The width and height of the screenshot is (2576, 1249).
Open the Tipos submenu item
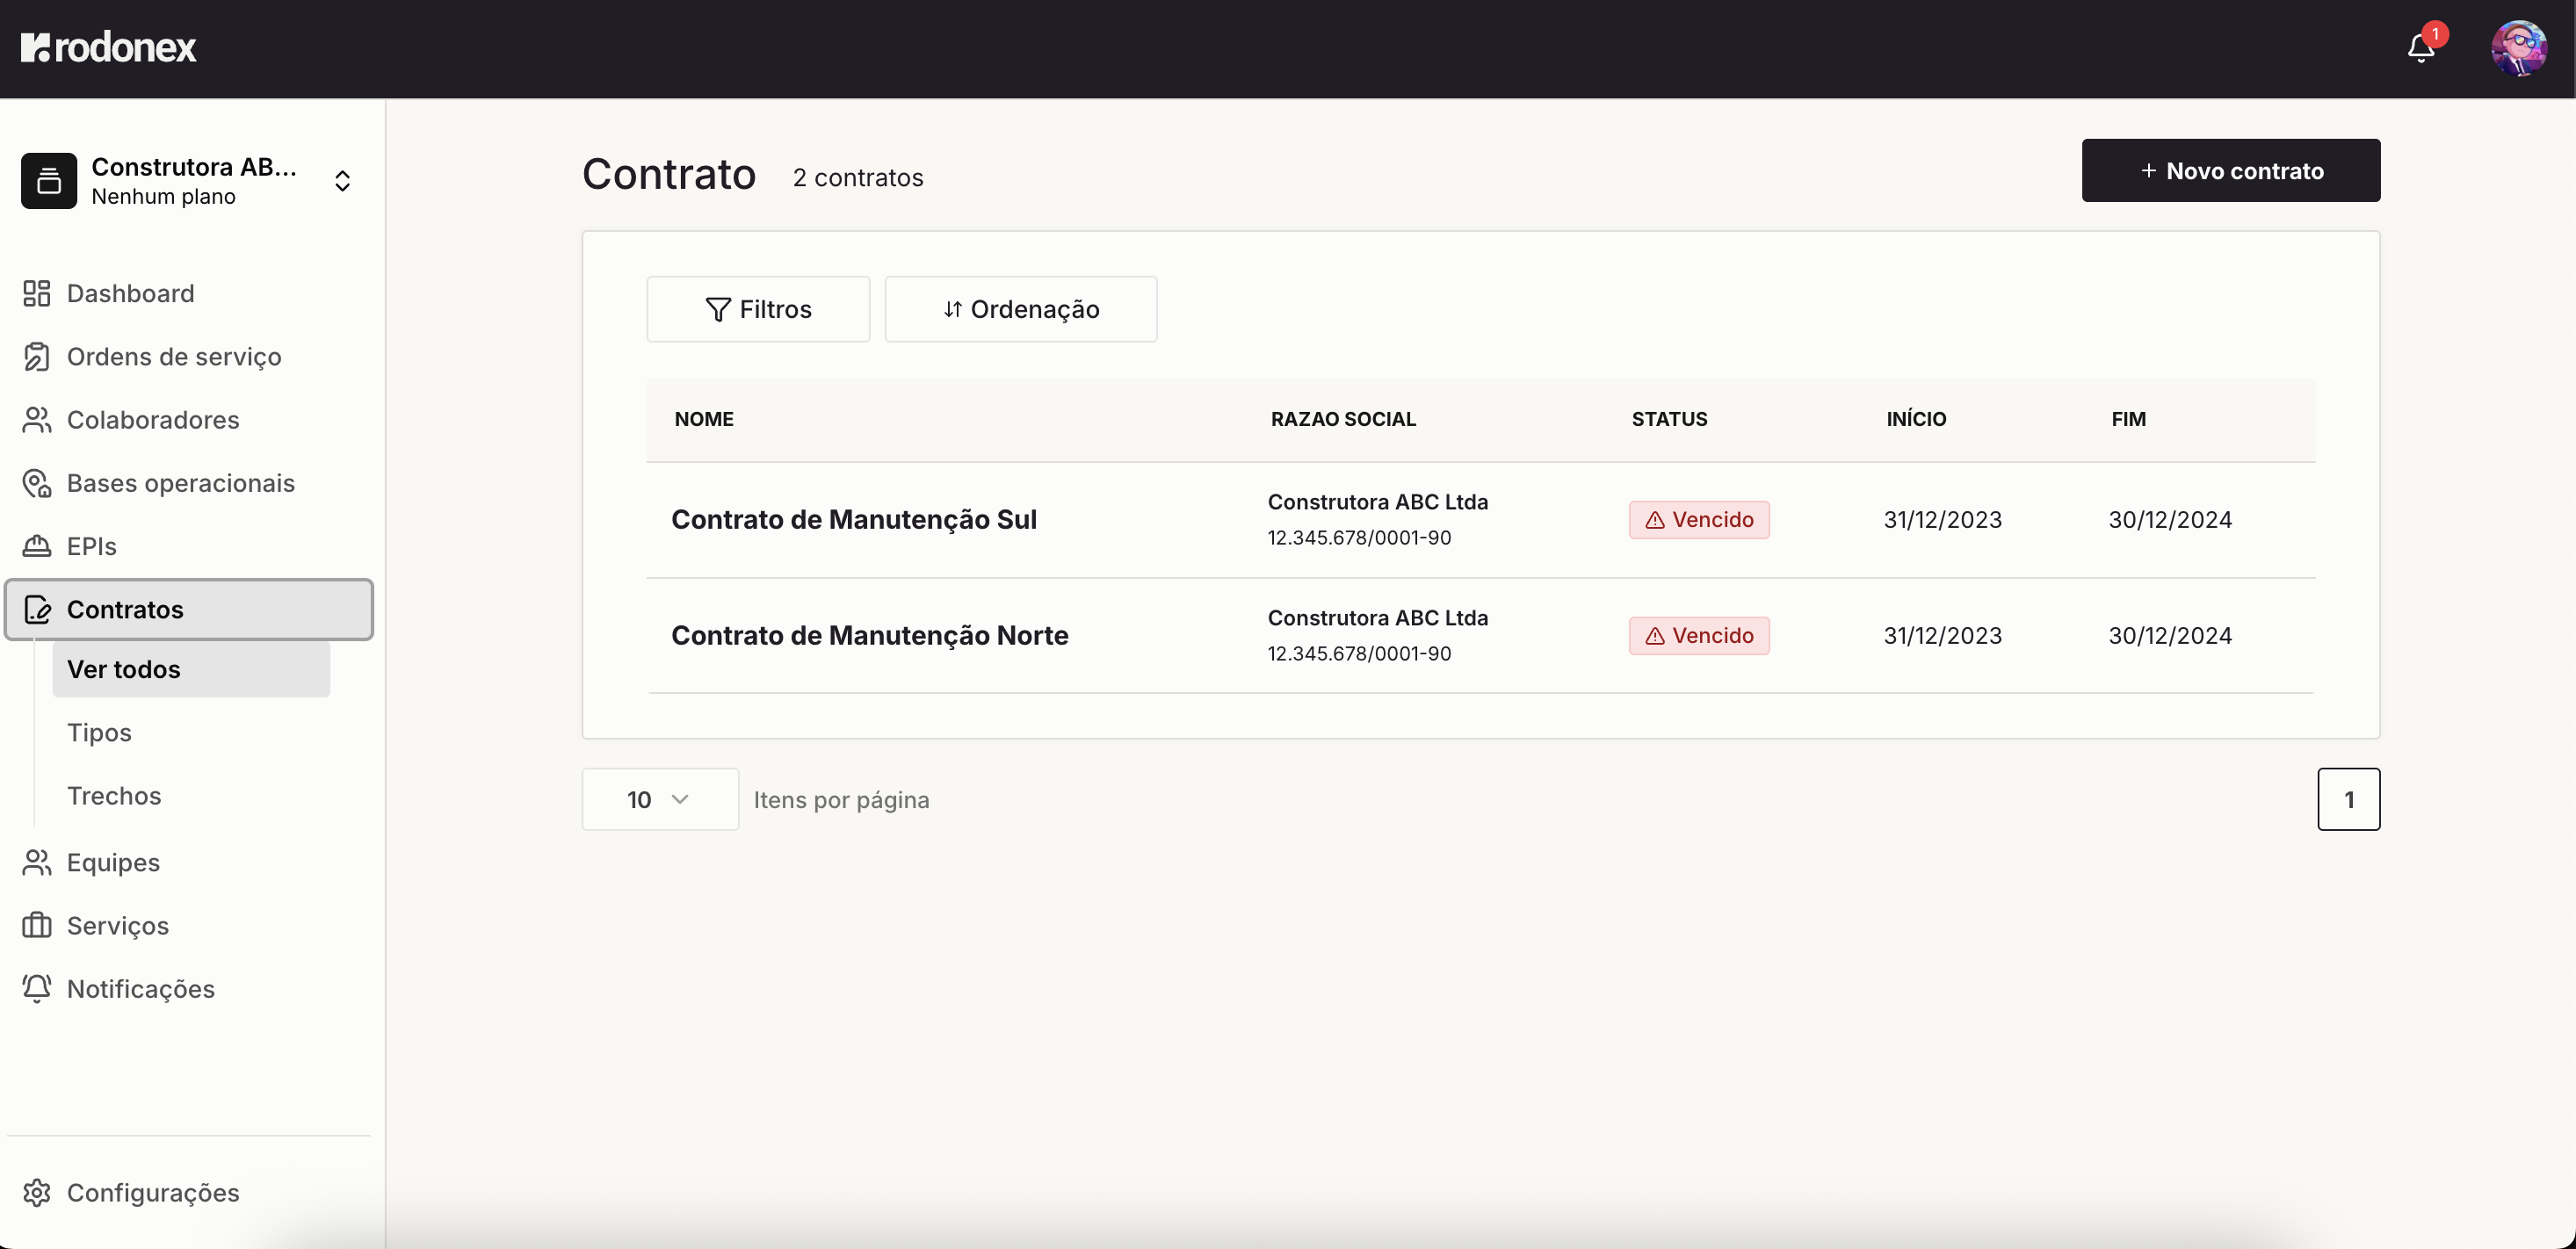(x=99, y=732)
